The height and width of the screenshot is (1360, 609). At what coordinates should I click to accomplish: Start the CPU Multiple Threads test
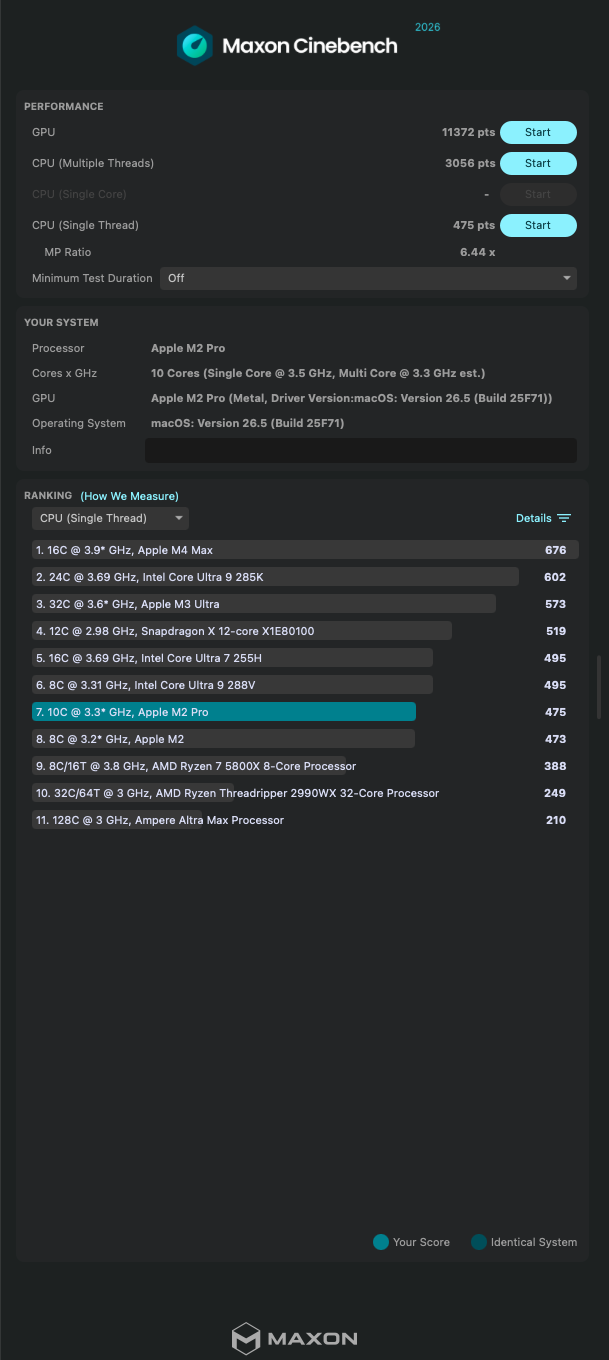(x=538, y=163)
